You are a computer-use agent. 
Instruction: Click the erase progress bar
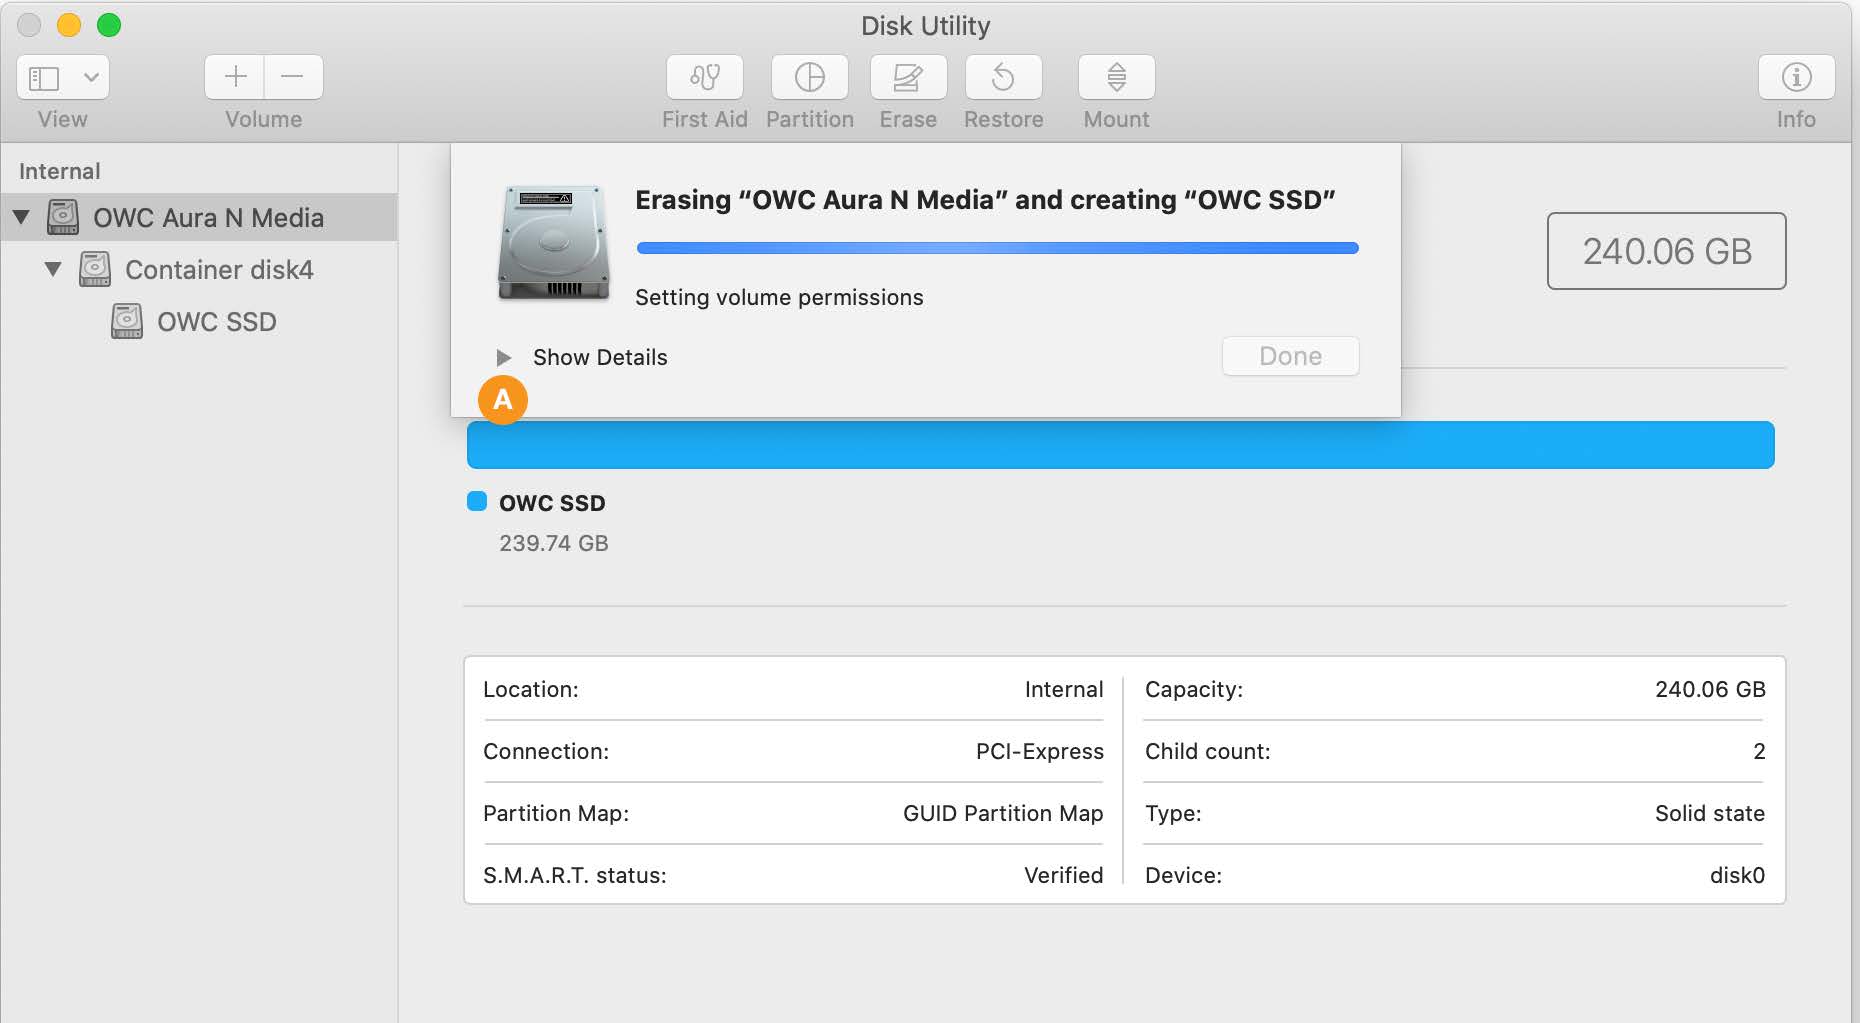point(997,247)
